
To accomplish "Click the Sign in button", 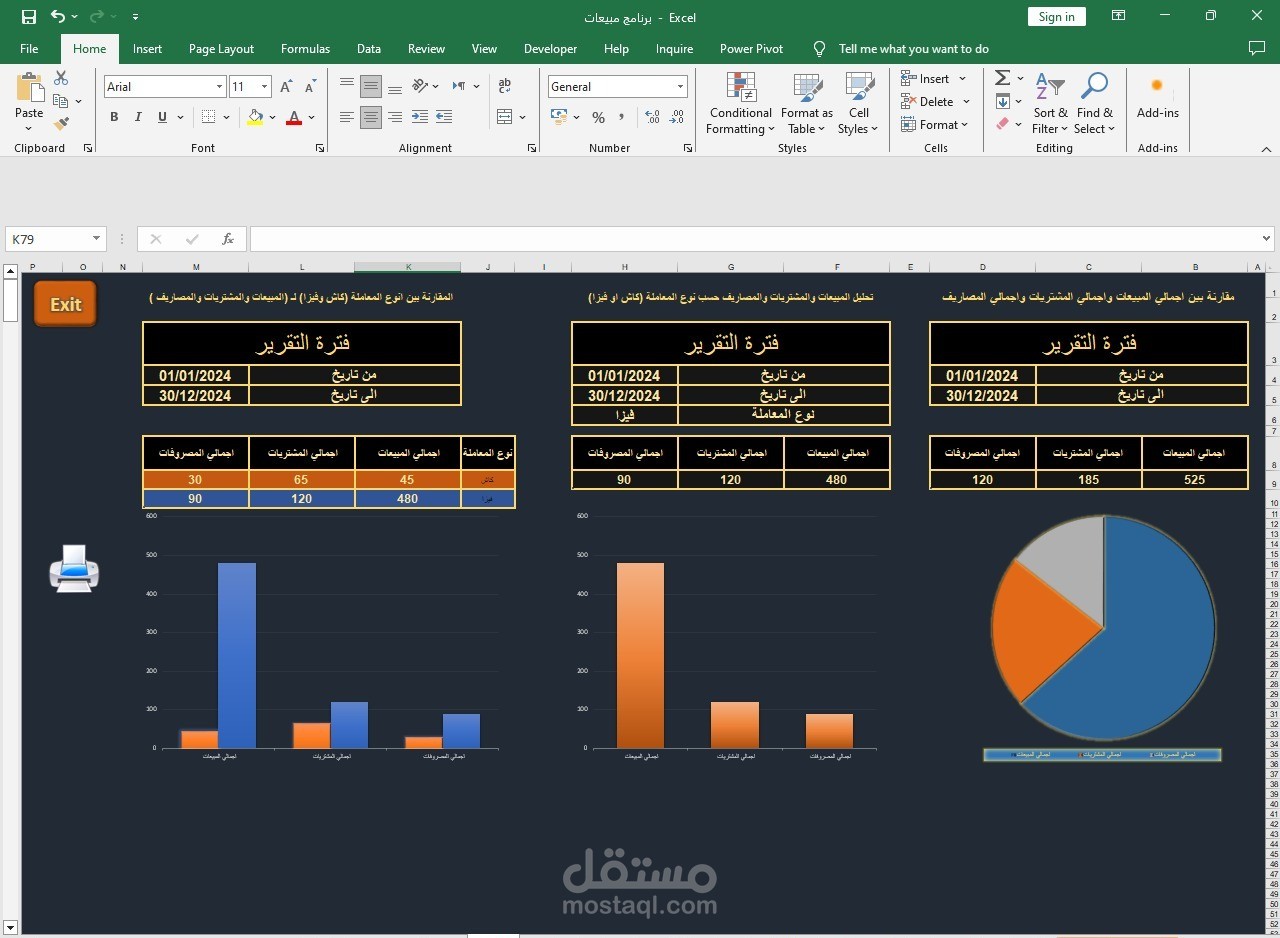I will 1056,16.
